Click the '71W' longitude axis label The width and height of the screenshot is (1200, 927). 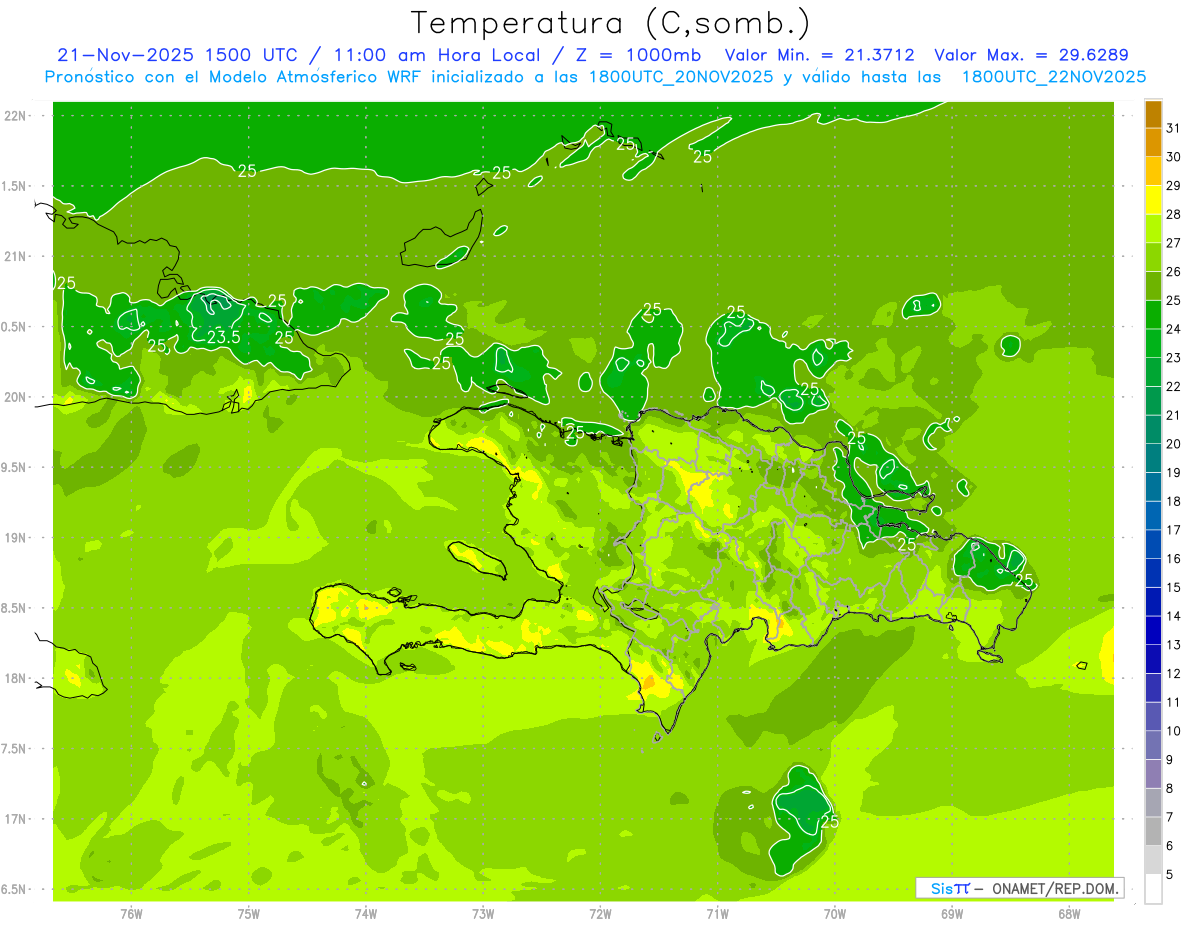point(717,914)
